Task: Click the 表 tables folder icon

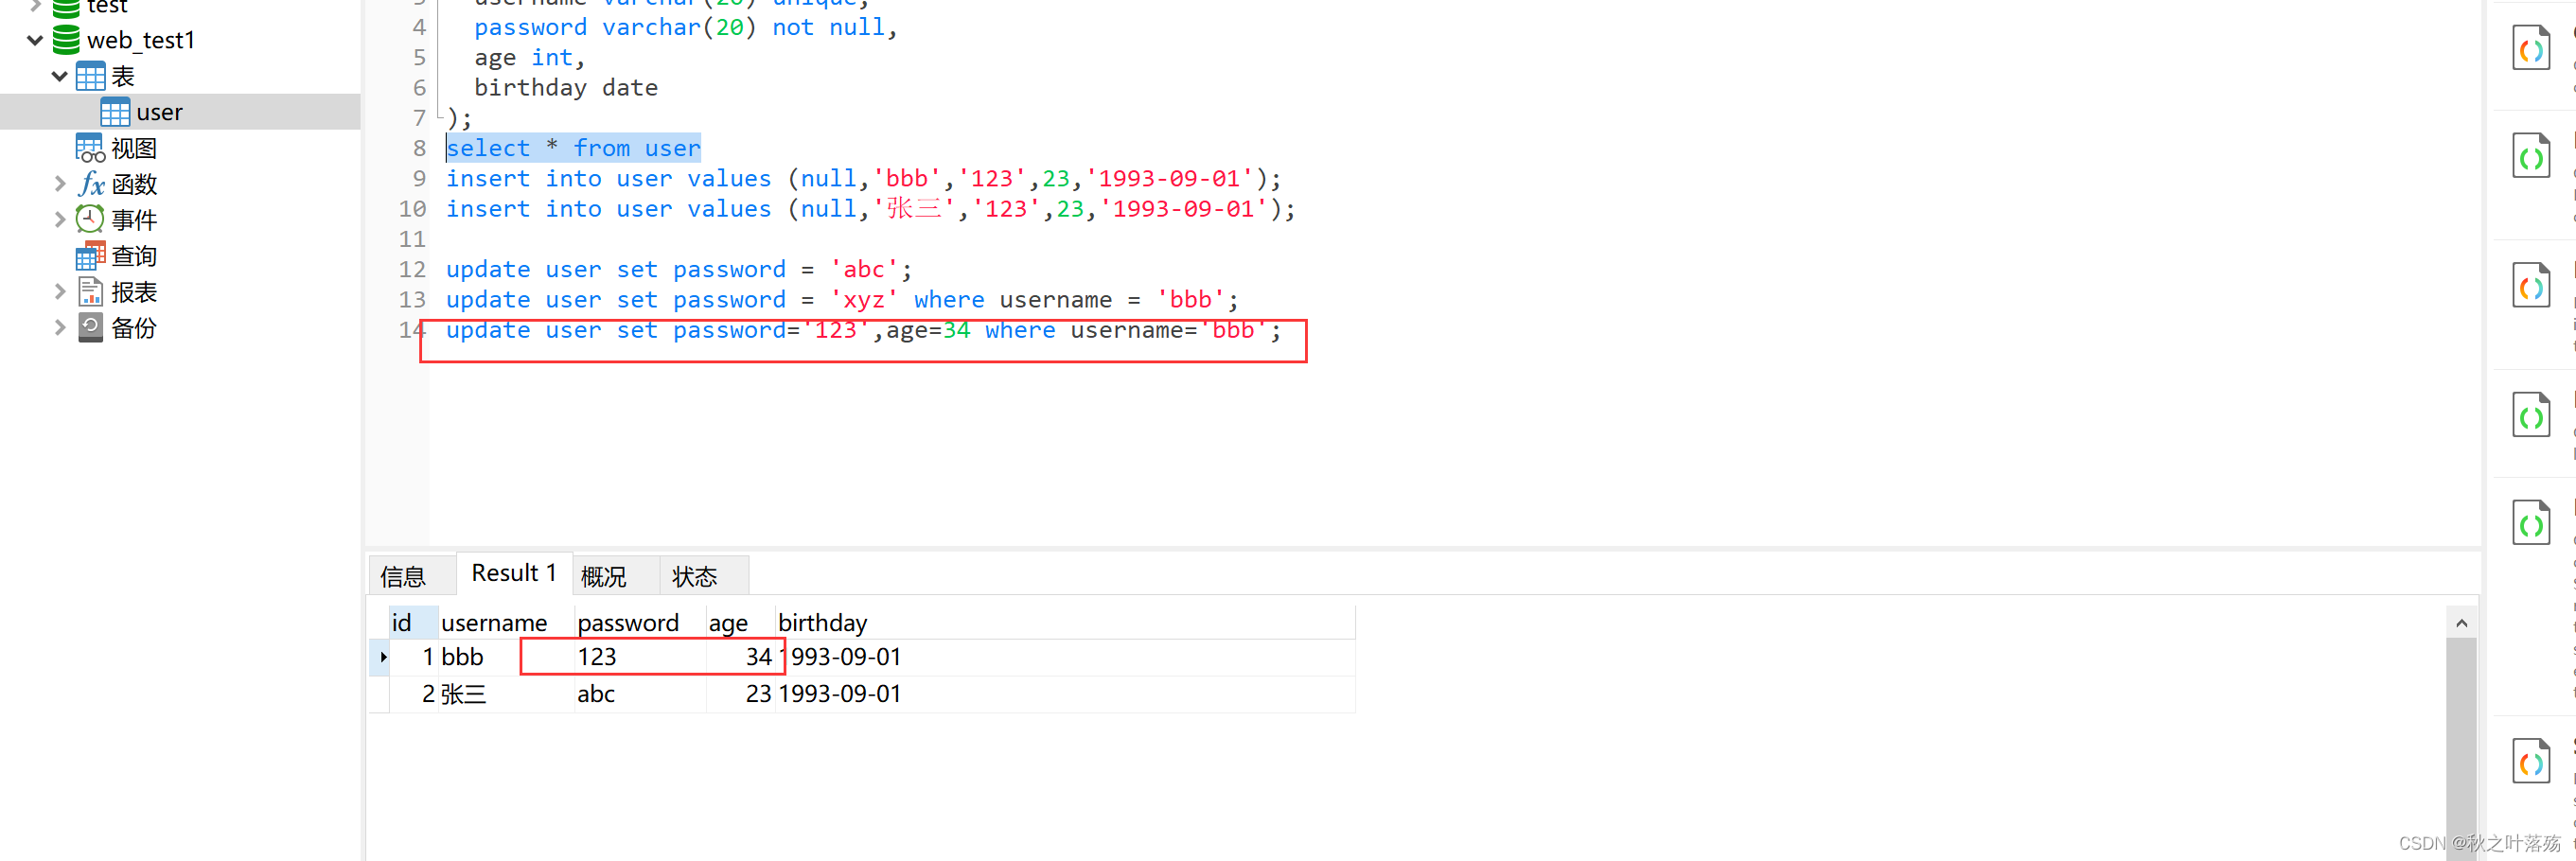Action: [x=90, y=76]
